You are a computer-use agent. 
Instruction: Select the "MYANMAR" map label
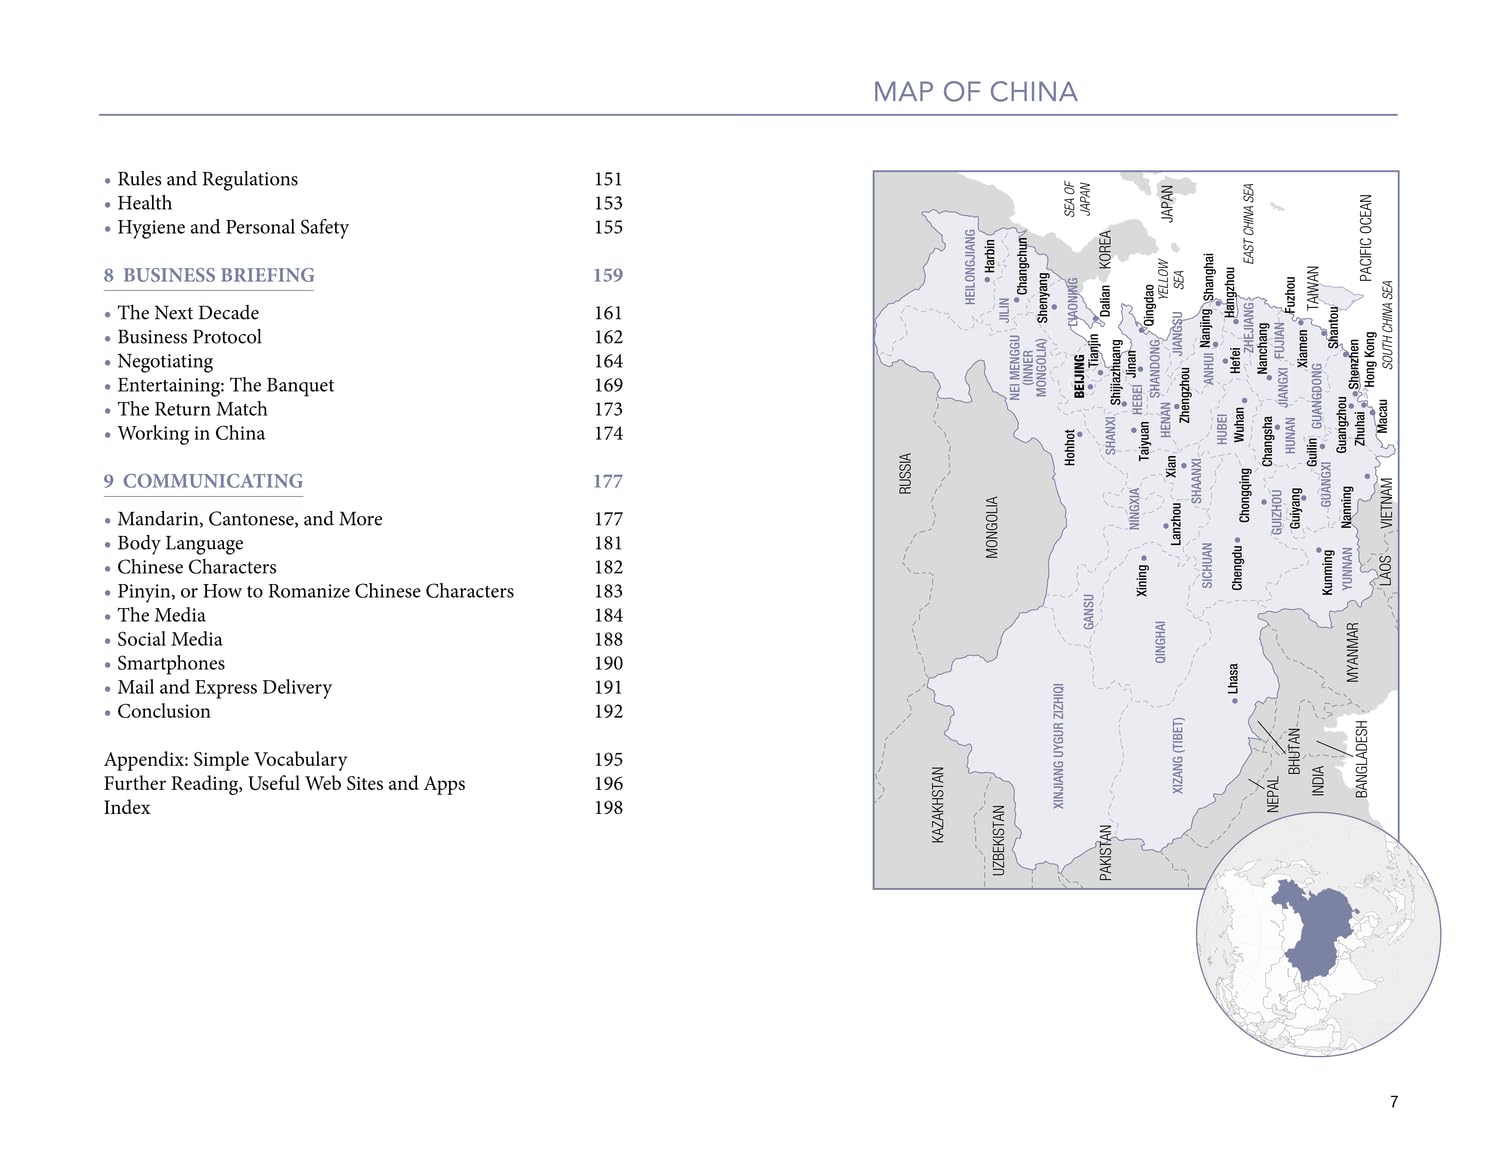pyautogui.click(x=1353, y=652)
